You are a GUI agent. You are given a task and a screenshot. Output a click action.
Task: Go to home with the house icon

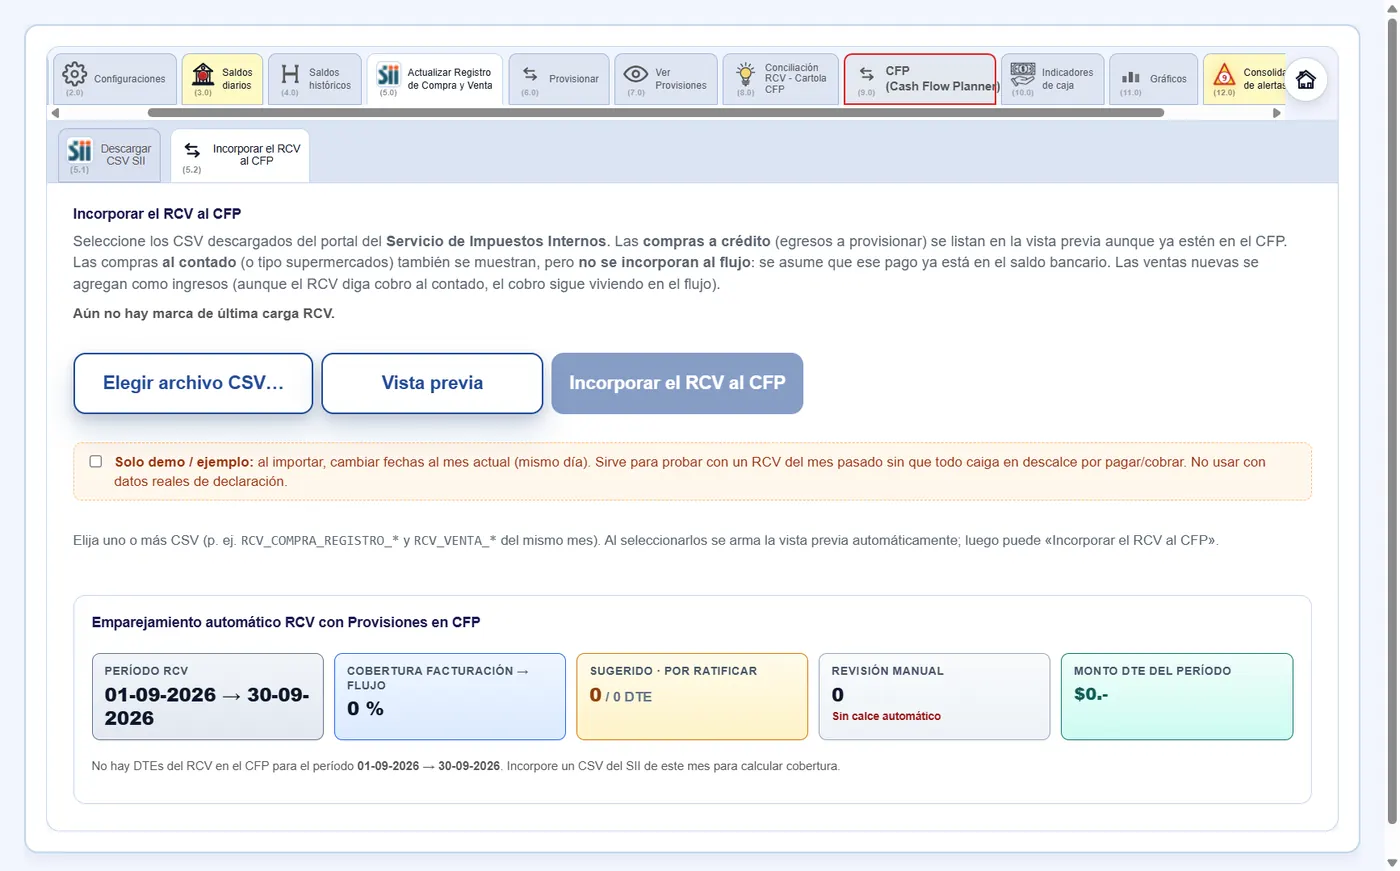(1306, 80)
